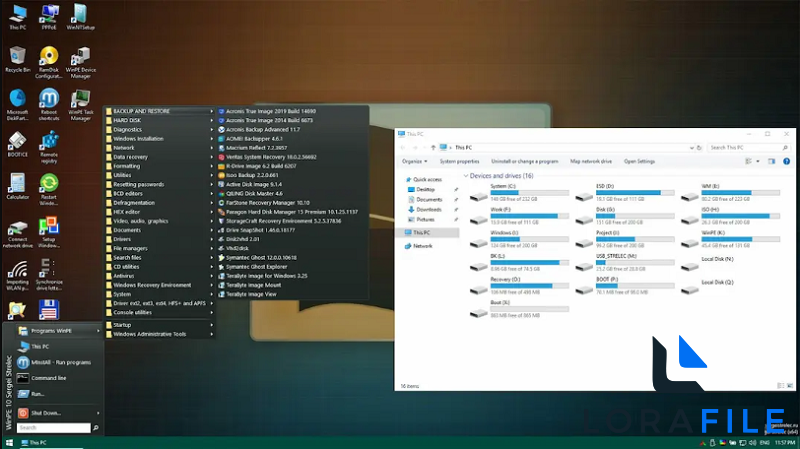
Task: Expand the Network submenu folder
Action: click(x=160, y=148)
